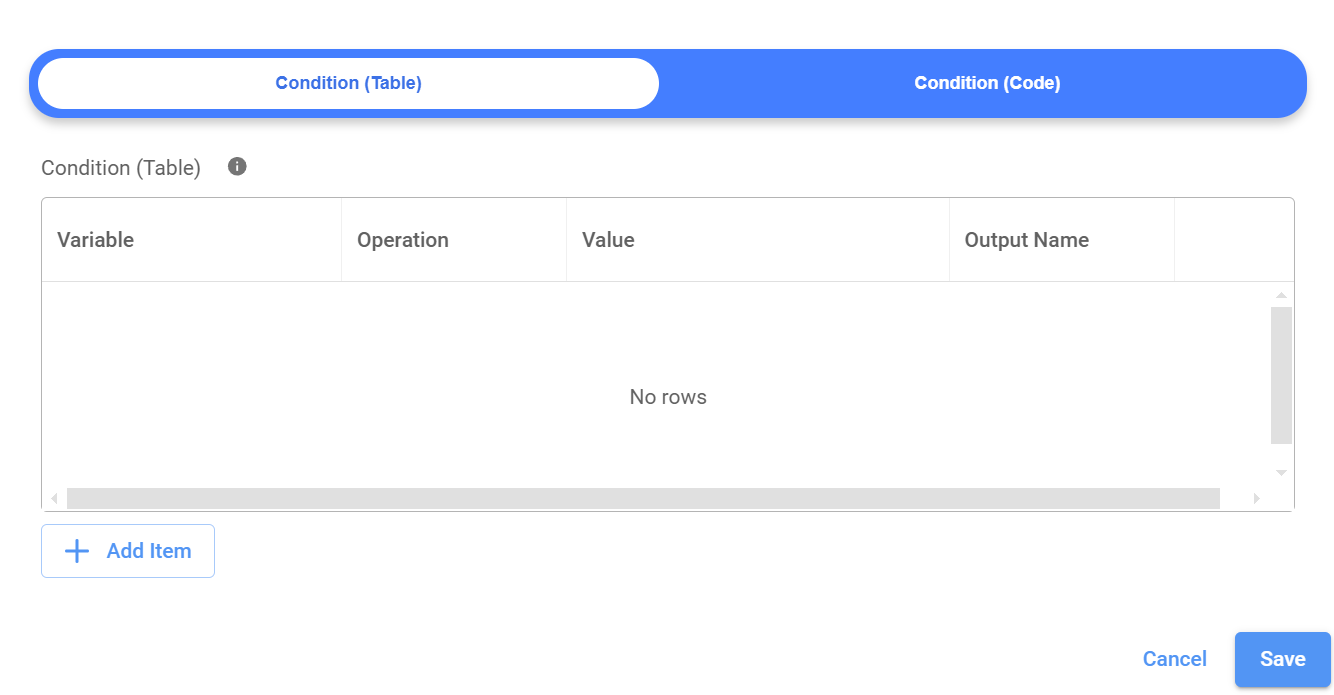Click the table's horizontal scrollbar thumb
The height and width of the screenshot is (695, 1334).
tap(642, 498)
